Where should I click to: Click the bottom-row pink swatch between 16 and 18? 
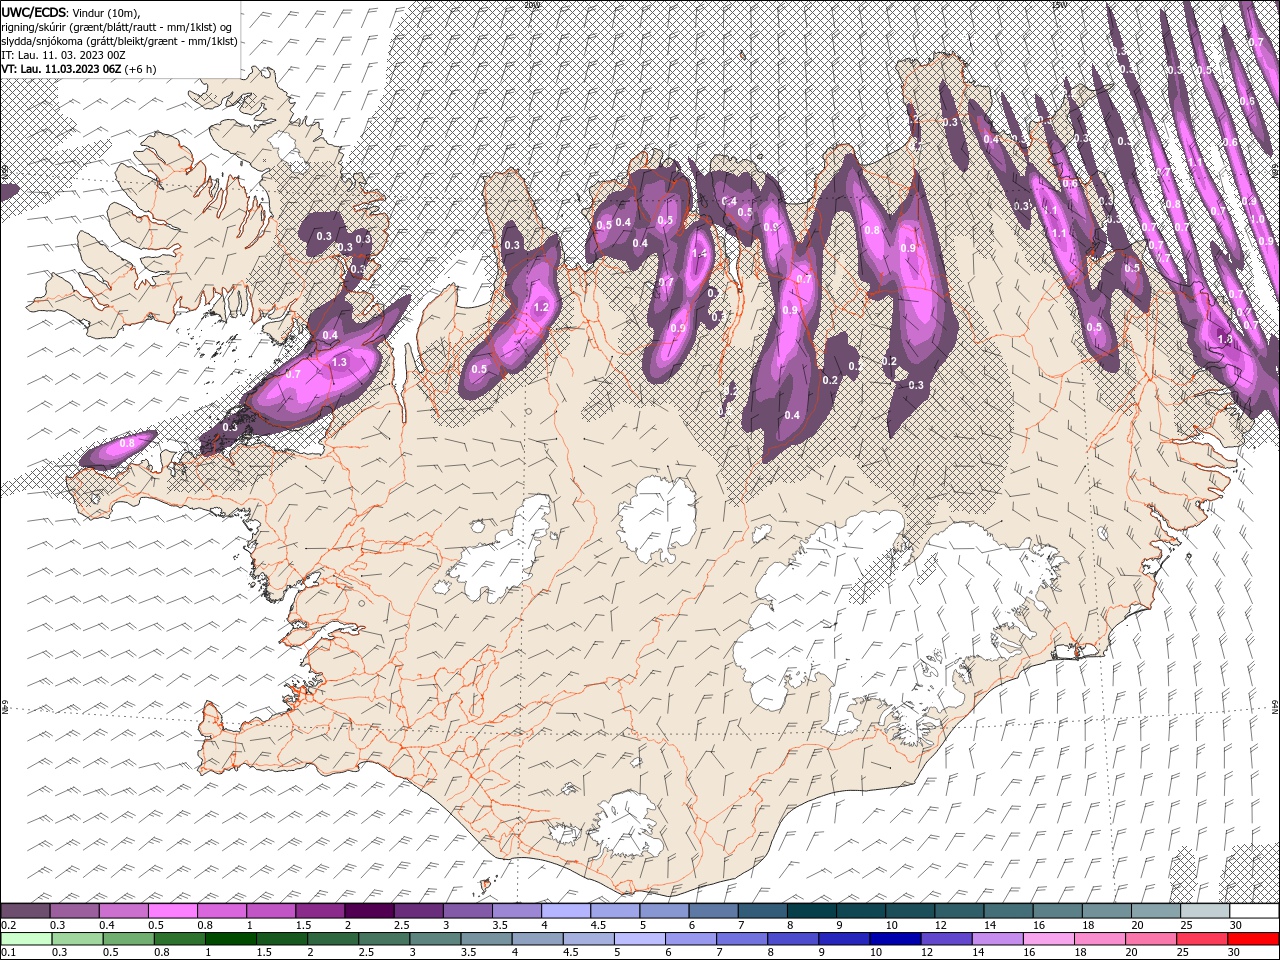[x=1048, y=938]
